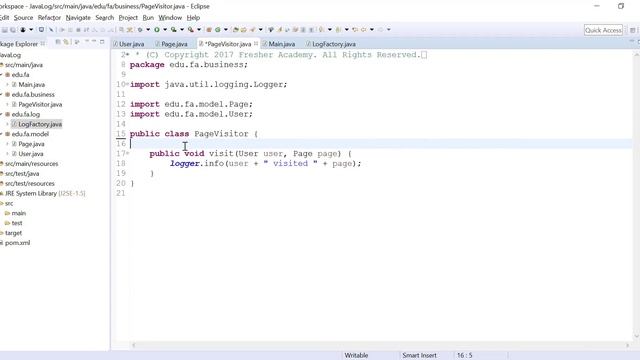Click the 'Smart Insert' status bar entry
Image resolution: width=640 pixels, height=360 pixels.
point(419,356)
